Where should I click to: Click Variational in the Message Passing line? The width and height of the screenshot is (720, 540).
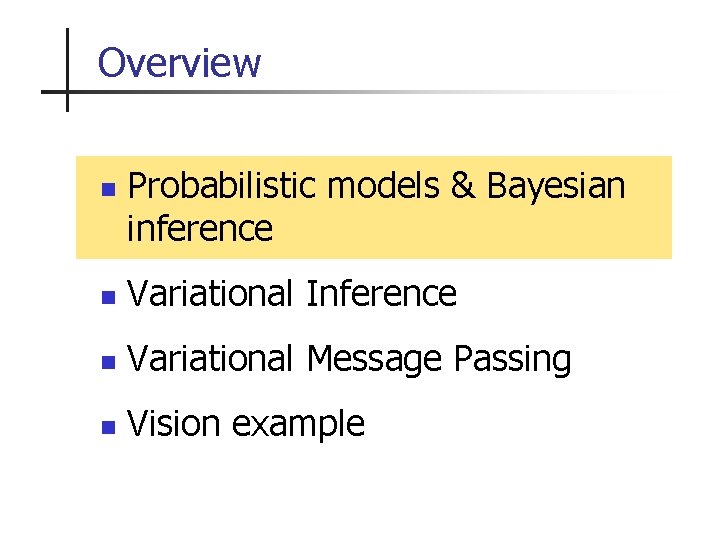click(211, 359)
